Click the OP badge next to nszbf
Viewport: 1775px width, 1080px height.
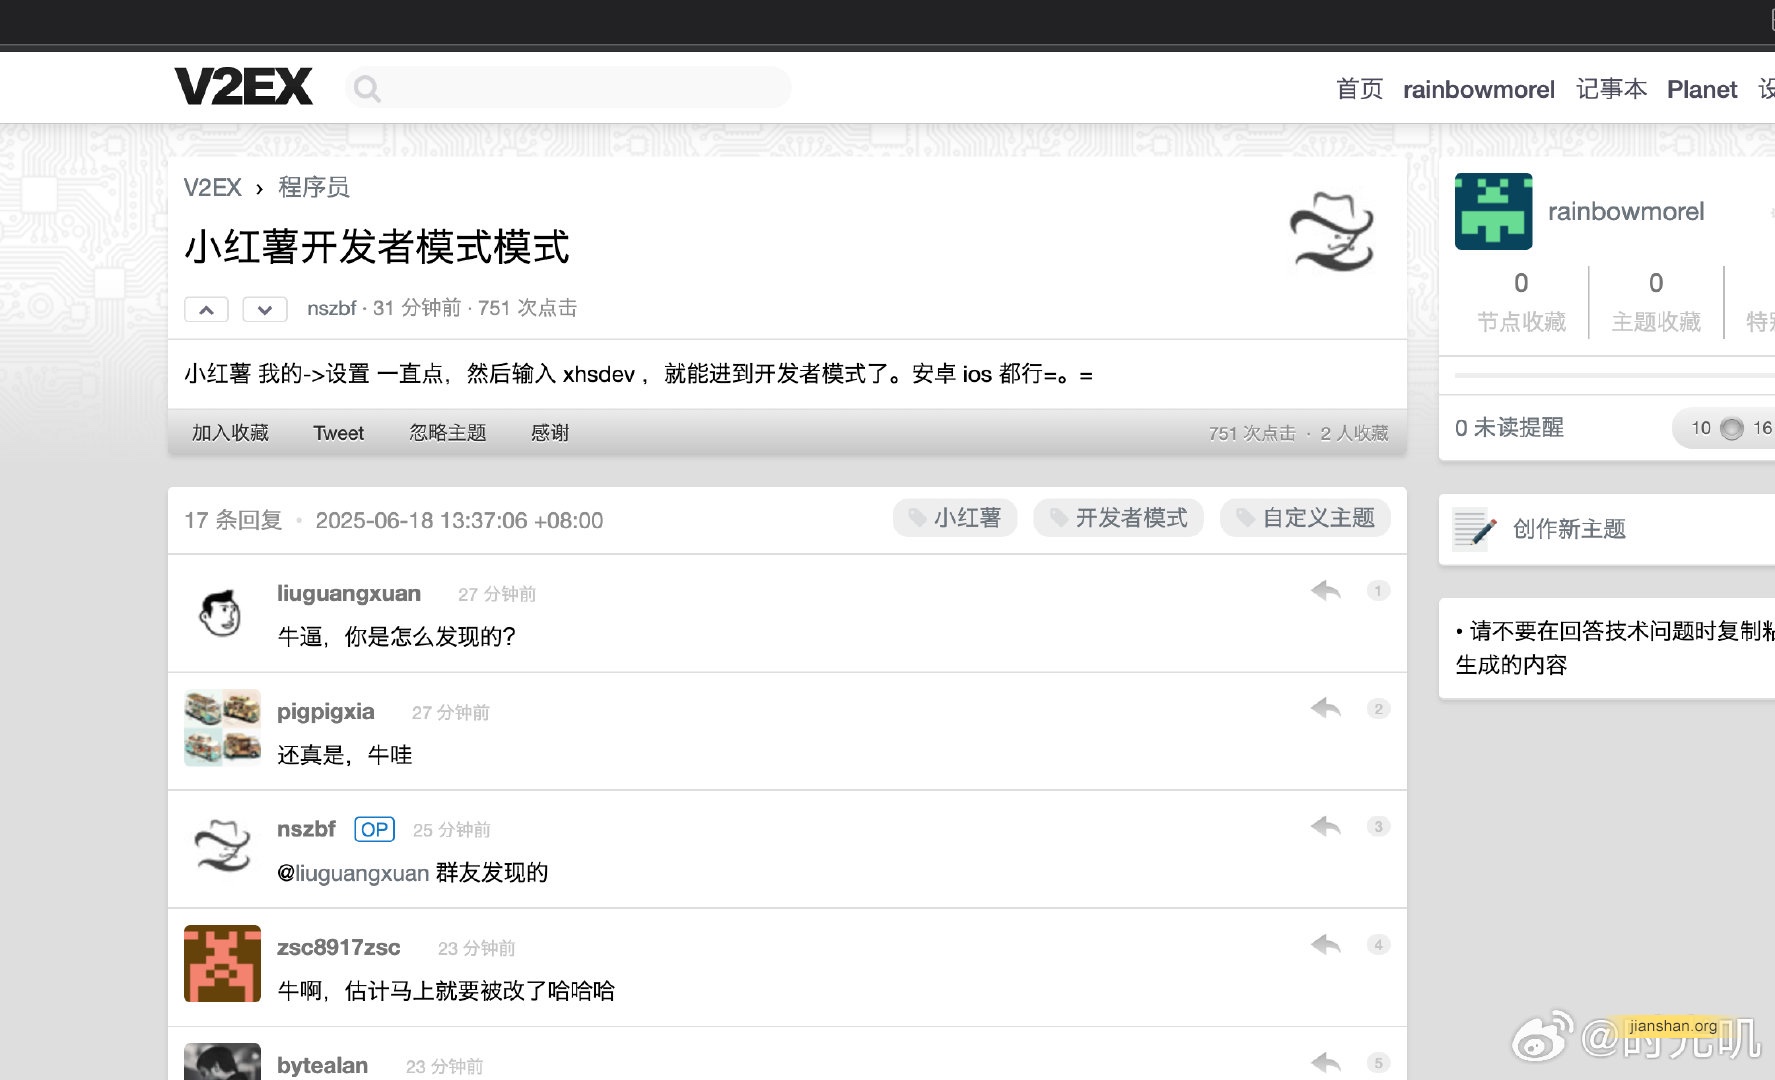(x=375, y=829)
